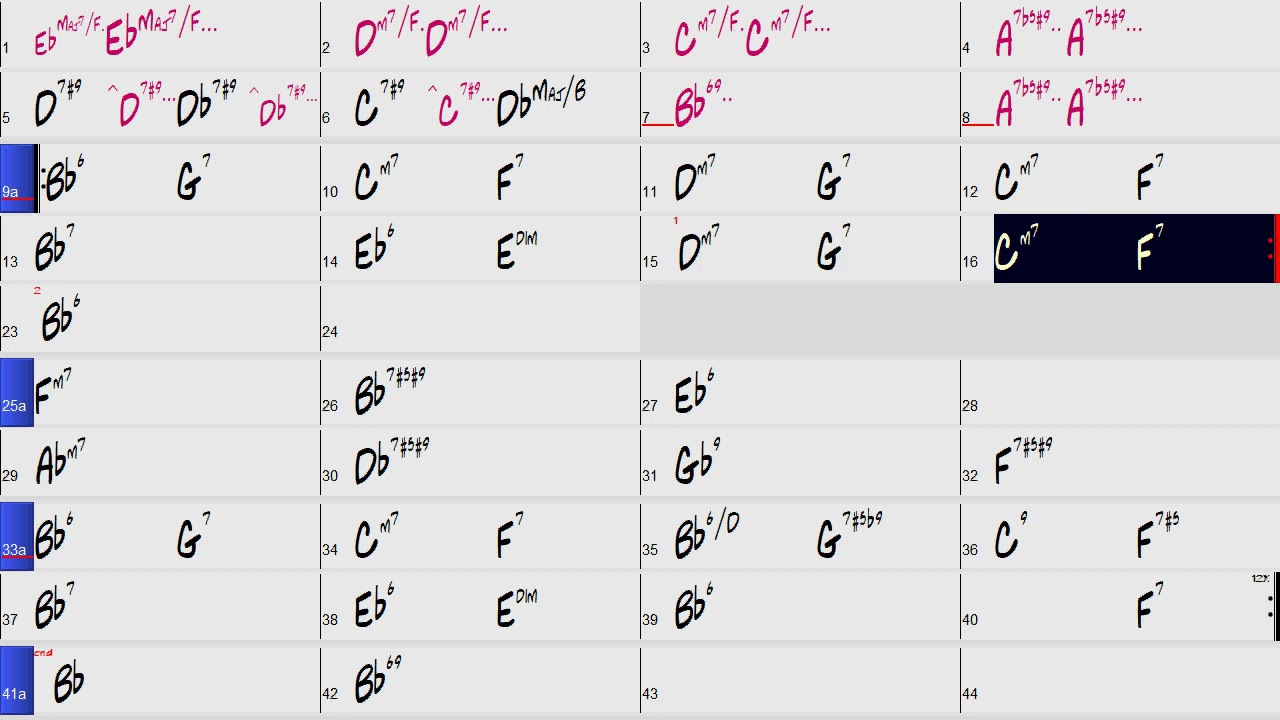Select the G7#5b9 chord in bar 35
This screenshot has width=1280, height=720.
pyautogui.click(x=848, y=536)
